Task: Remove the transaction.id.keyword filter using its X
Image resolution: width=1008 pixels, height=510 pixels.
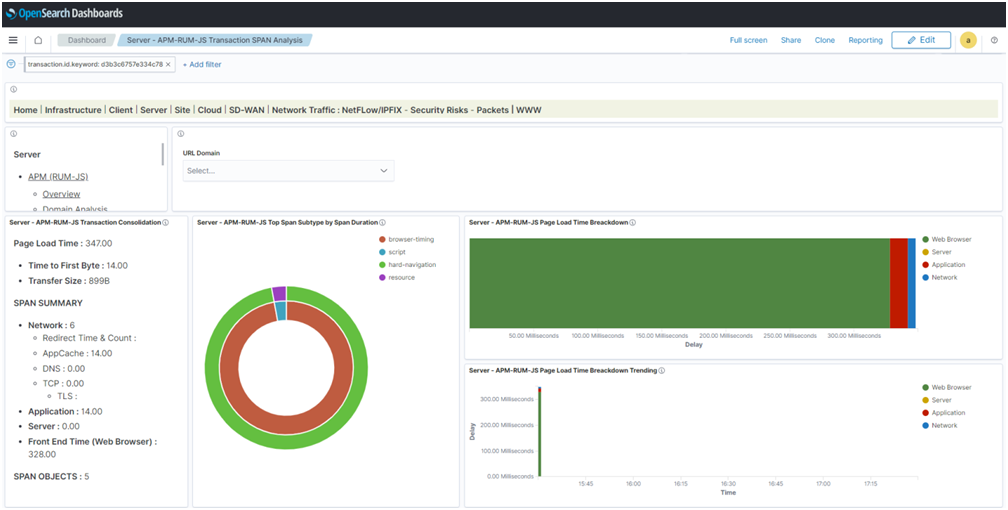Action: point(168,64)
